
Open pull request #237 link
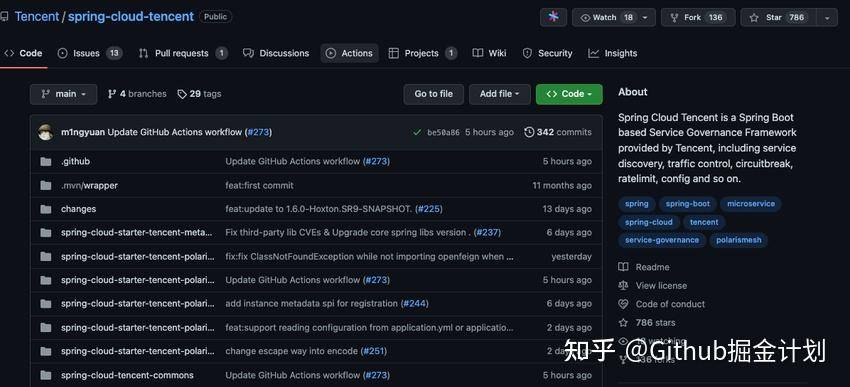point(487,233)
